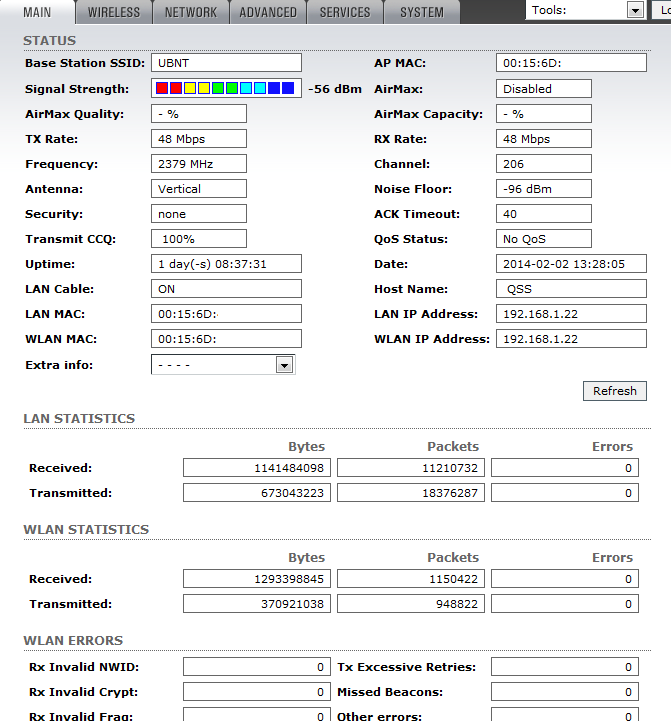Click the Uptime value field
The height and width of the screenshot is (721, 671).
[226, 263]
